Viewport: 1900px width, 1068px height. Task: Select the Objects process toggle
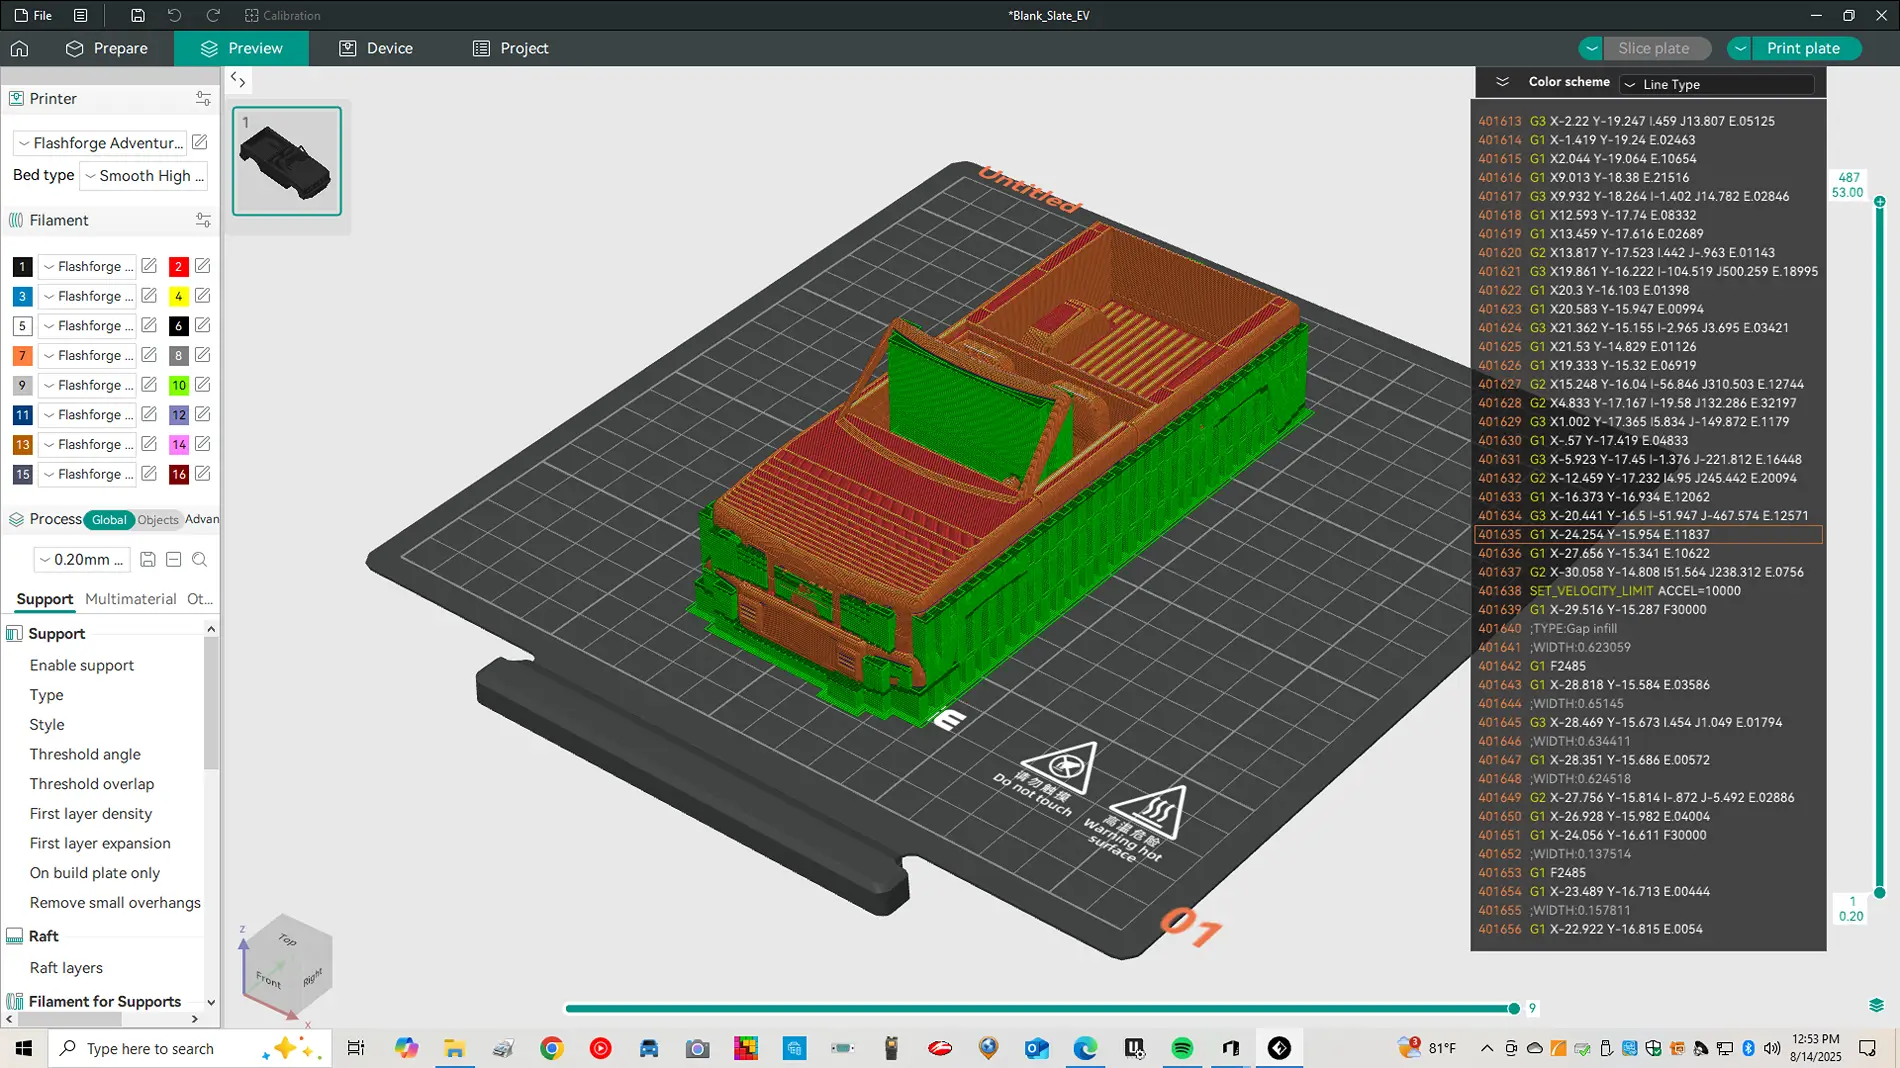158,520
